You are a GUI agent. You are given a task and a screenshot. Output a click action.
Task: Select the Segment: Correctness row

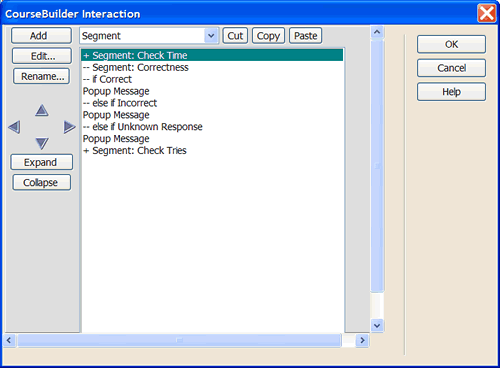(212, 67)
